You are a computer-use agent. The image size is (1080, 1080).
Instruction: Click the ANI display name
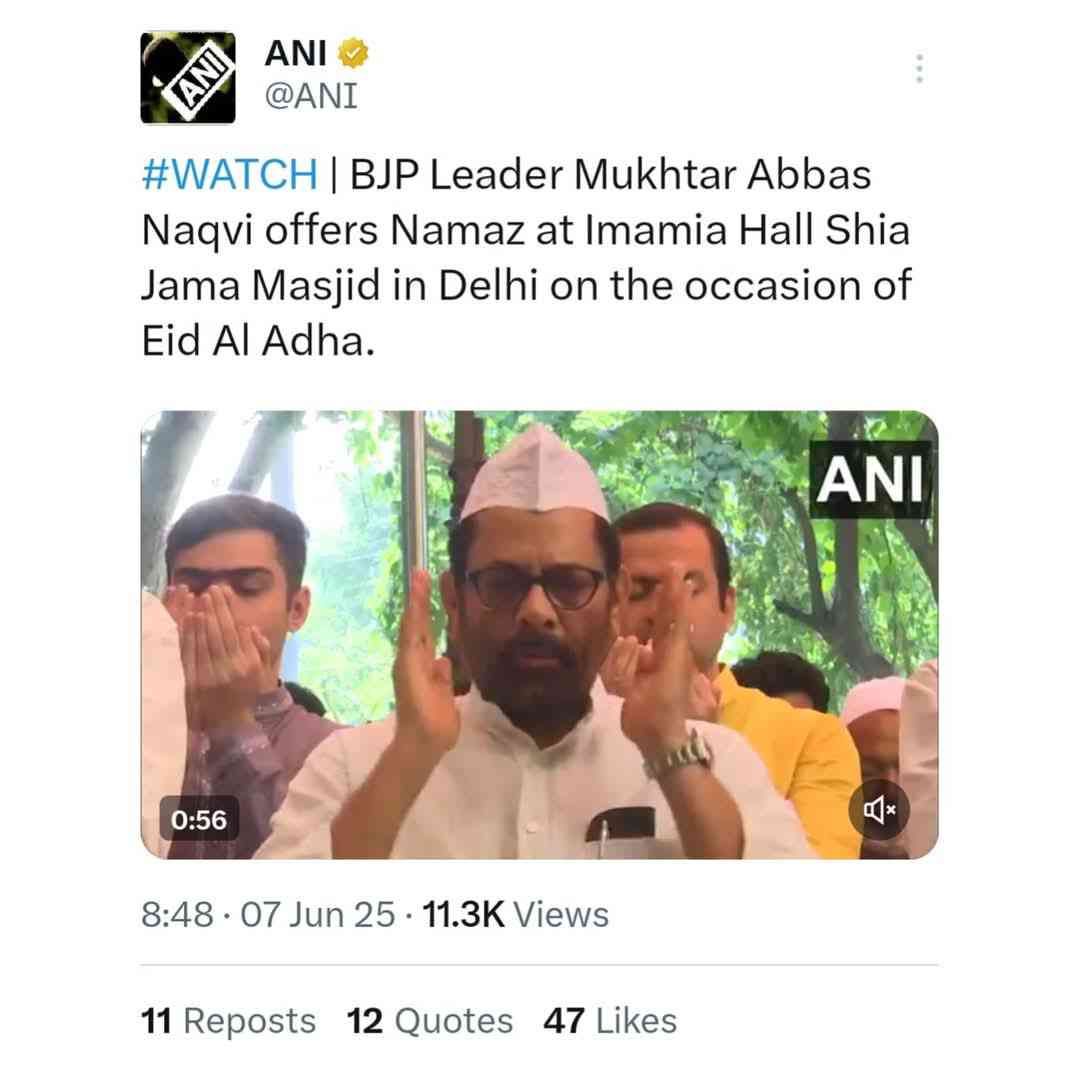click(x=296, y=53)
